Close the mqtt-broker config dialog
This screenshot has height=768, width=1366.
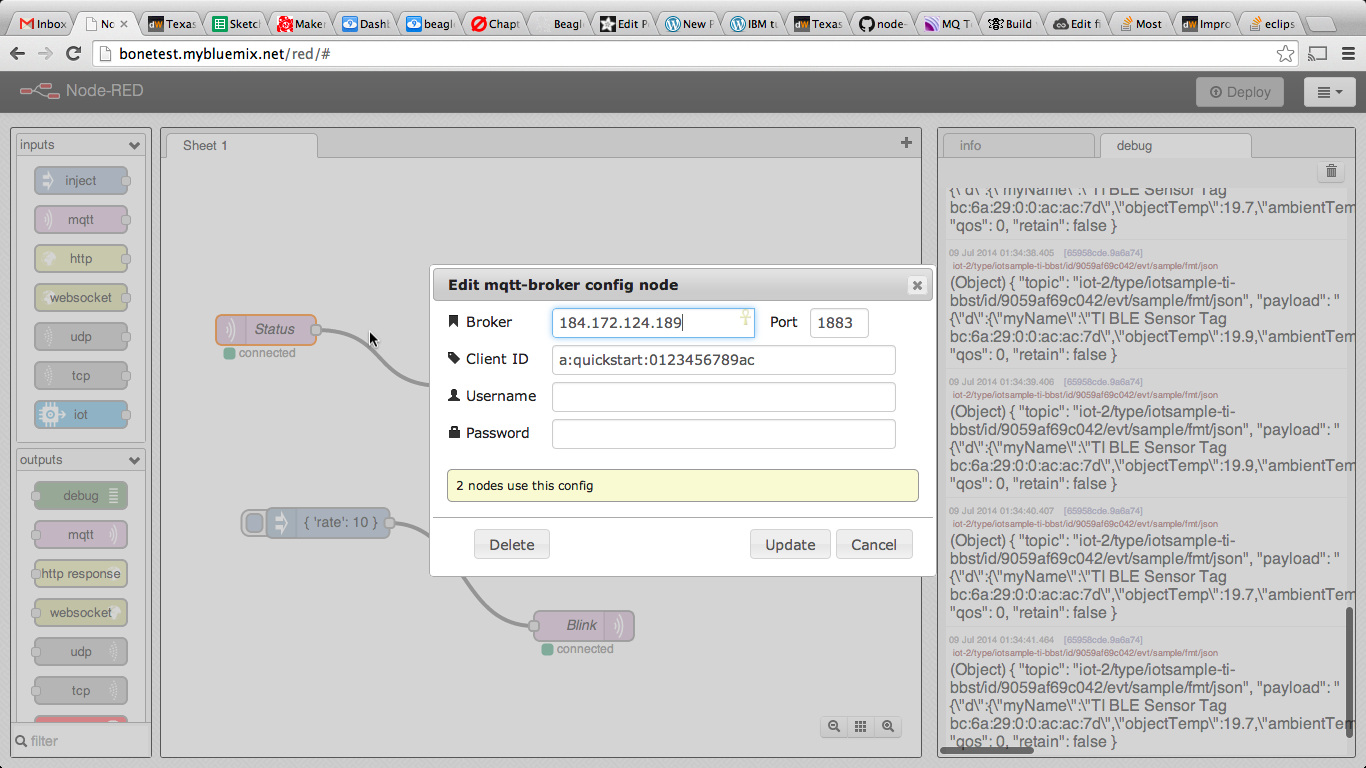916,285
